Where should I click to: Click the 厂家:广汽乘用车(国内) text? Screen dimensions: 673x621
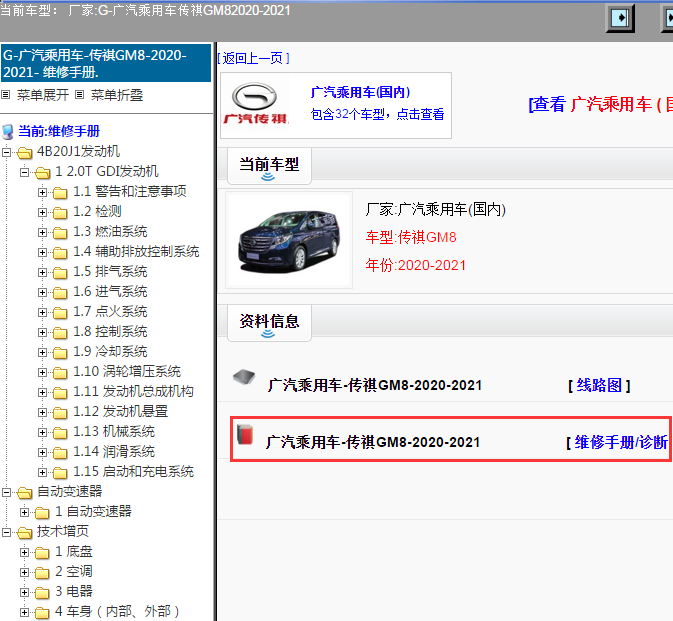[x=436, y=209]
